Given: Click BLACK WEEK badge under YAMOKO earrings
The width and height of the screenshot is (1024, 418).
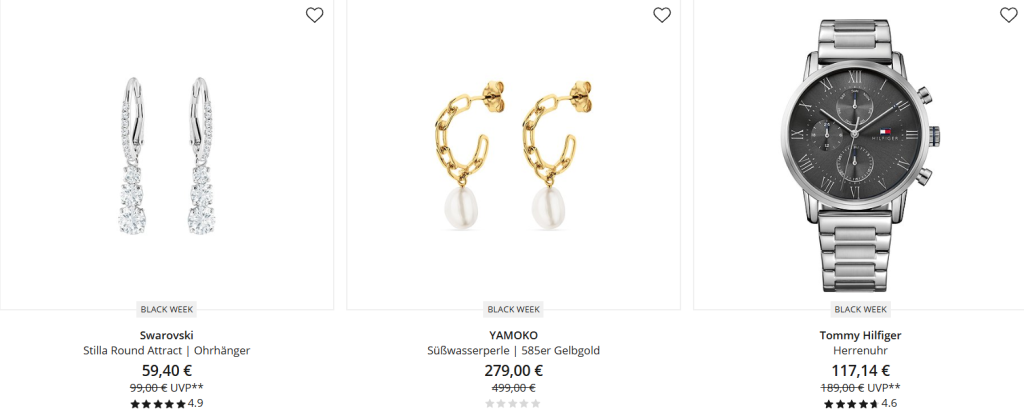Looking at the screenshot, I should click(513, 309).
